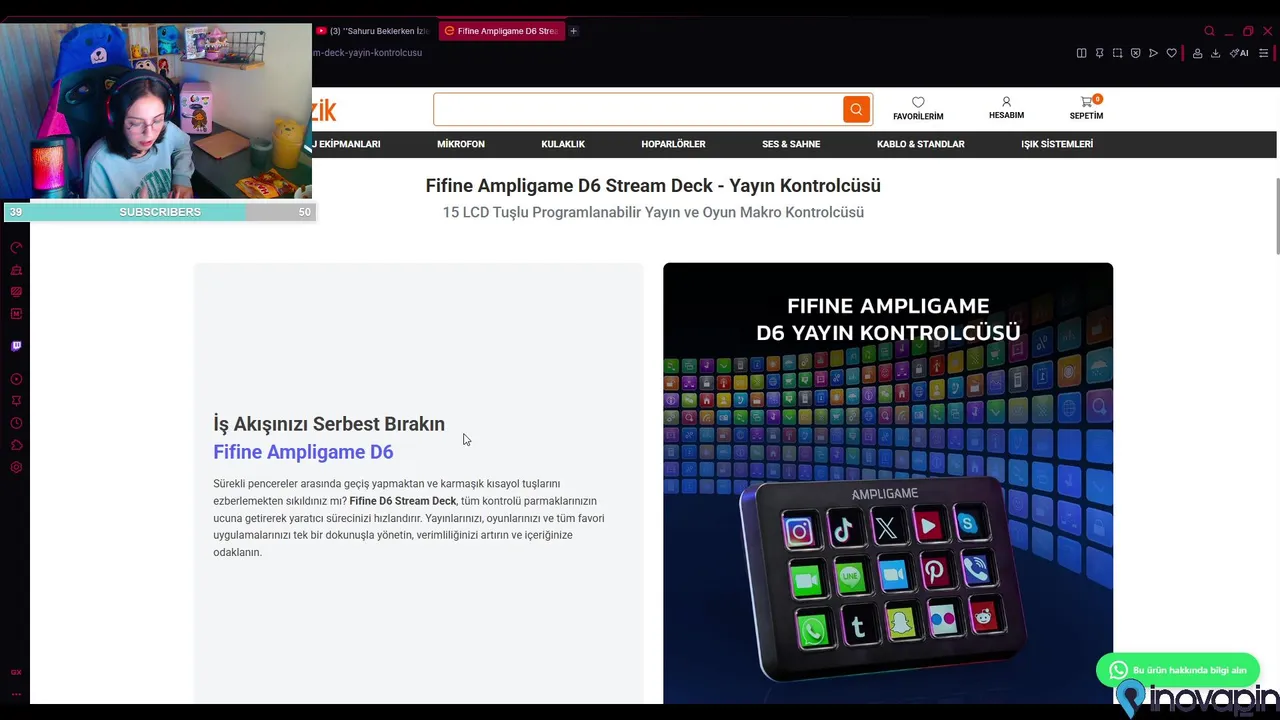Click the HESABIM label
The width and height of the screenshot is (1280, 720).
click(x=1006, y=116)
